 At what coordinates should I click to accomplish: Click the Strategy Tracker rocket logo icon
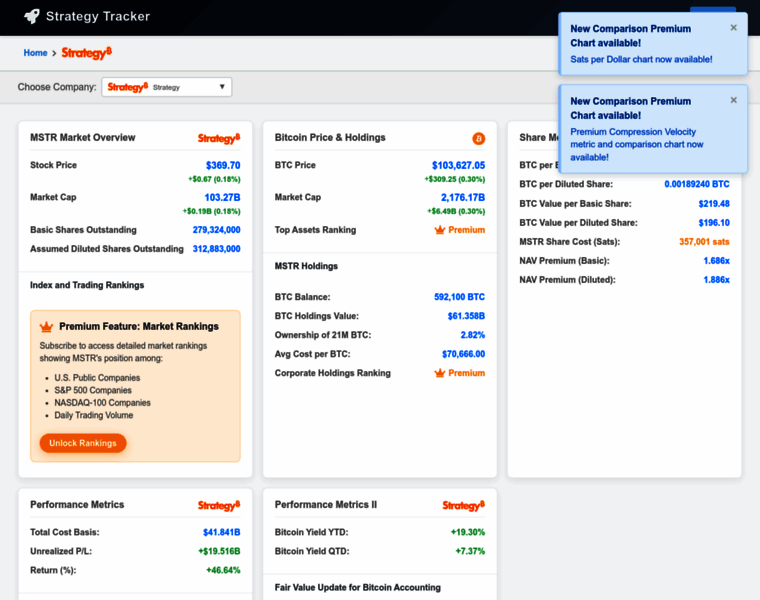coord(32,16)
